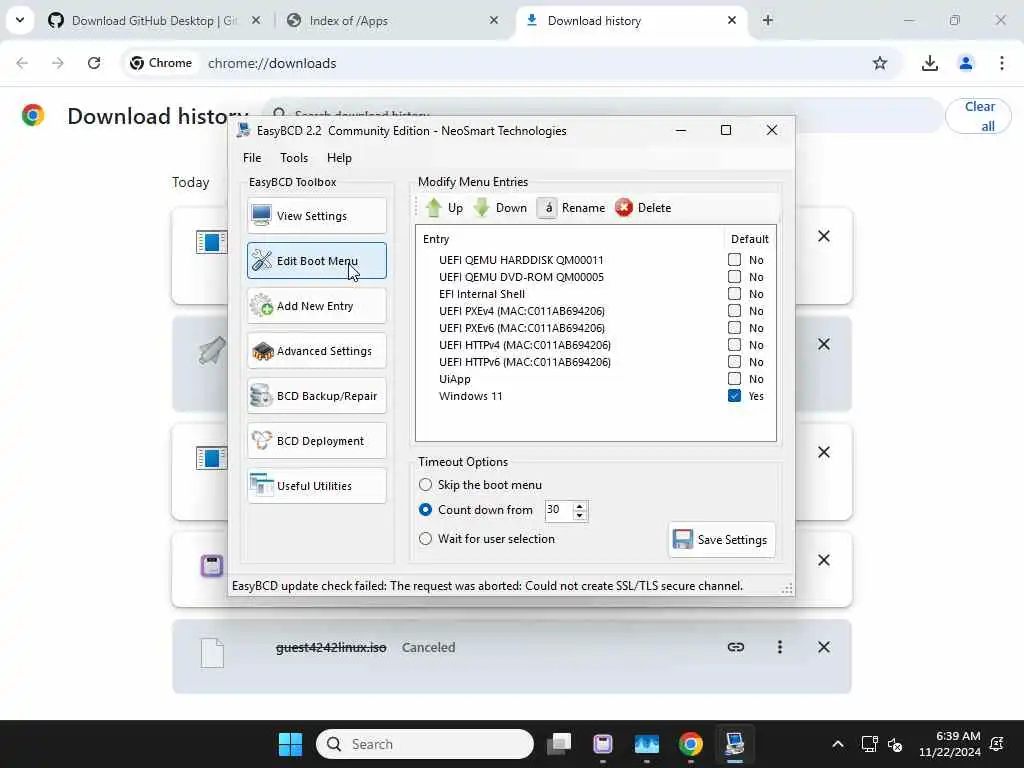Check default box for UEFI QEMU DVD-ROM
The height and width of the screenshot is (768, 1024).
click(x=735, y=277)
